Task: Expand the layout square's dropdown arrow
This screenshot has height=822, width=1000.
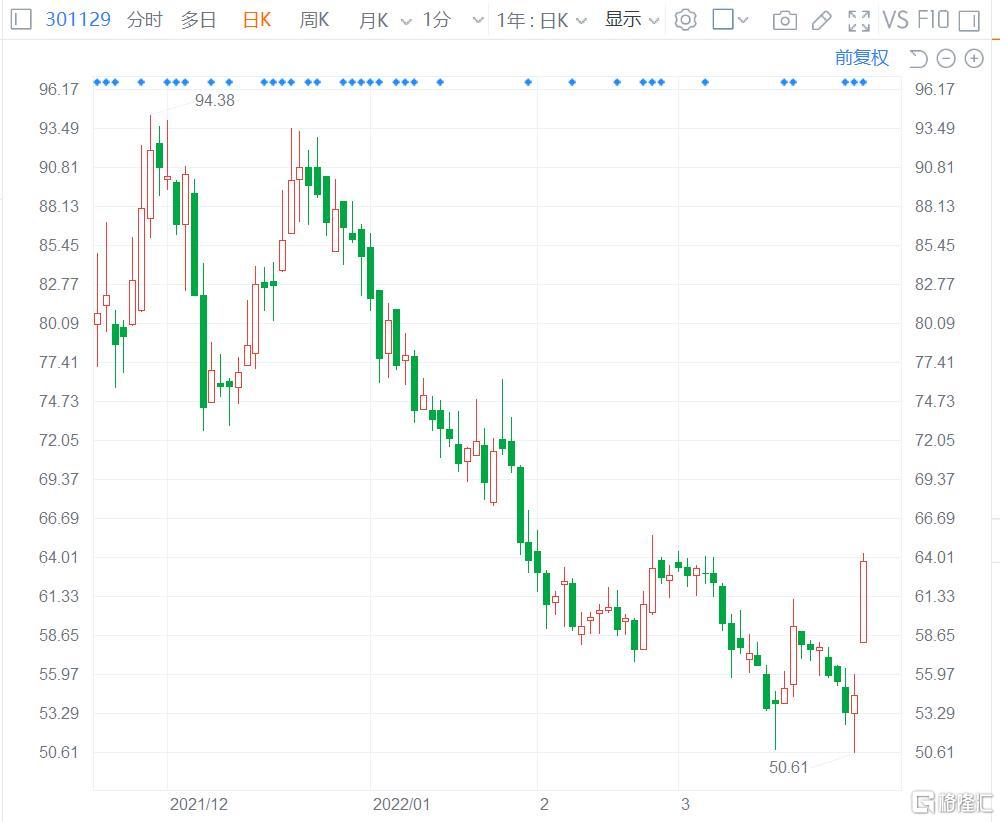Action: click(x=743, y=20)
